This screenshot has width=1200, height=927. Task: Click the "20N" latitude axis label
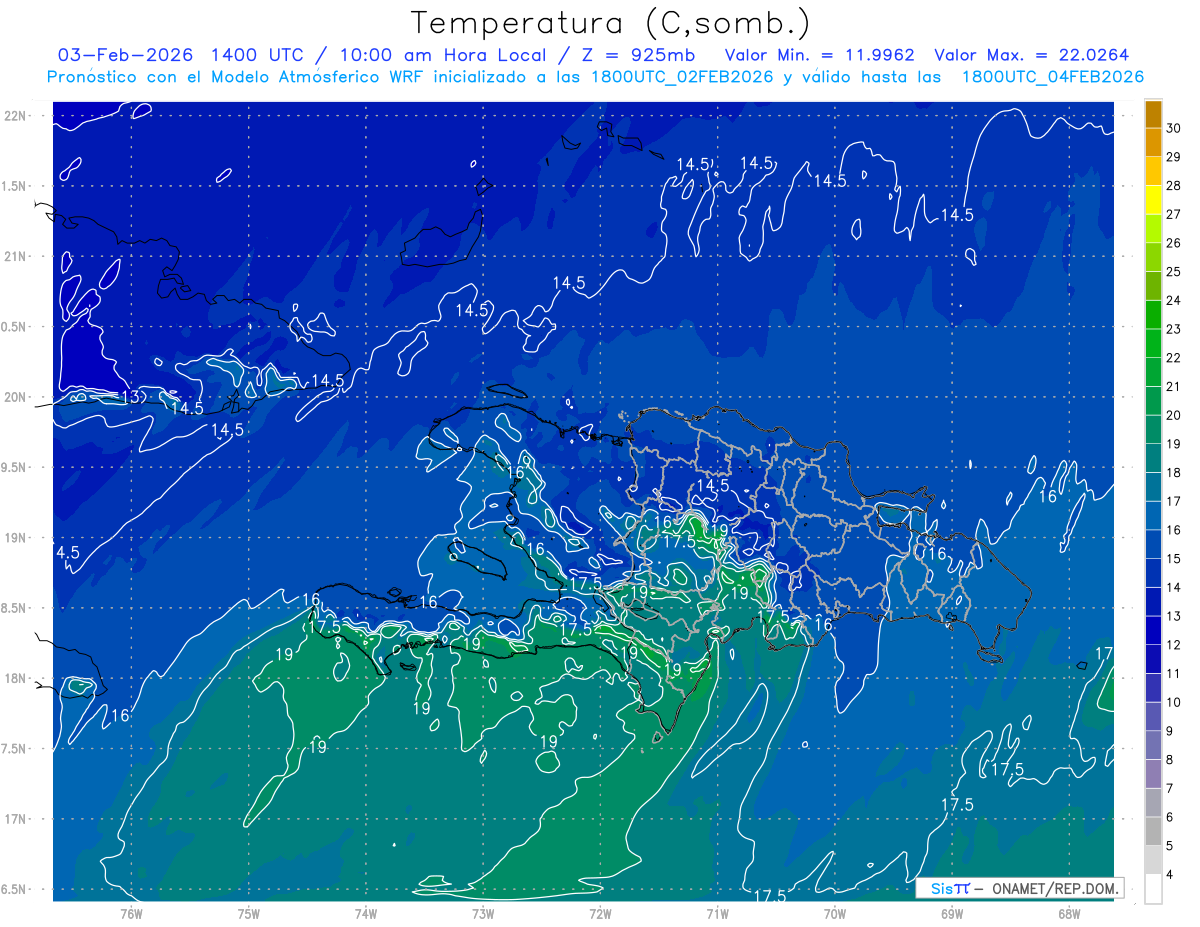coord(15,398)
